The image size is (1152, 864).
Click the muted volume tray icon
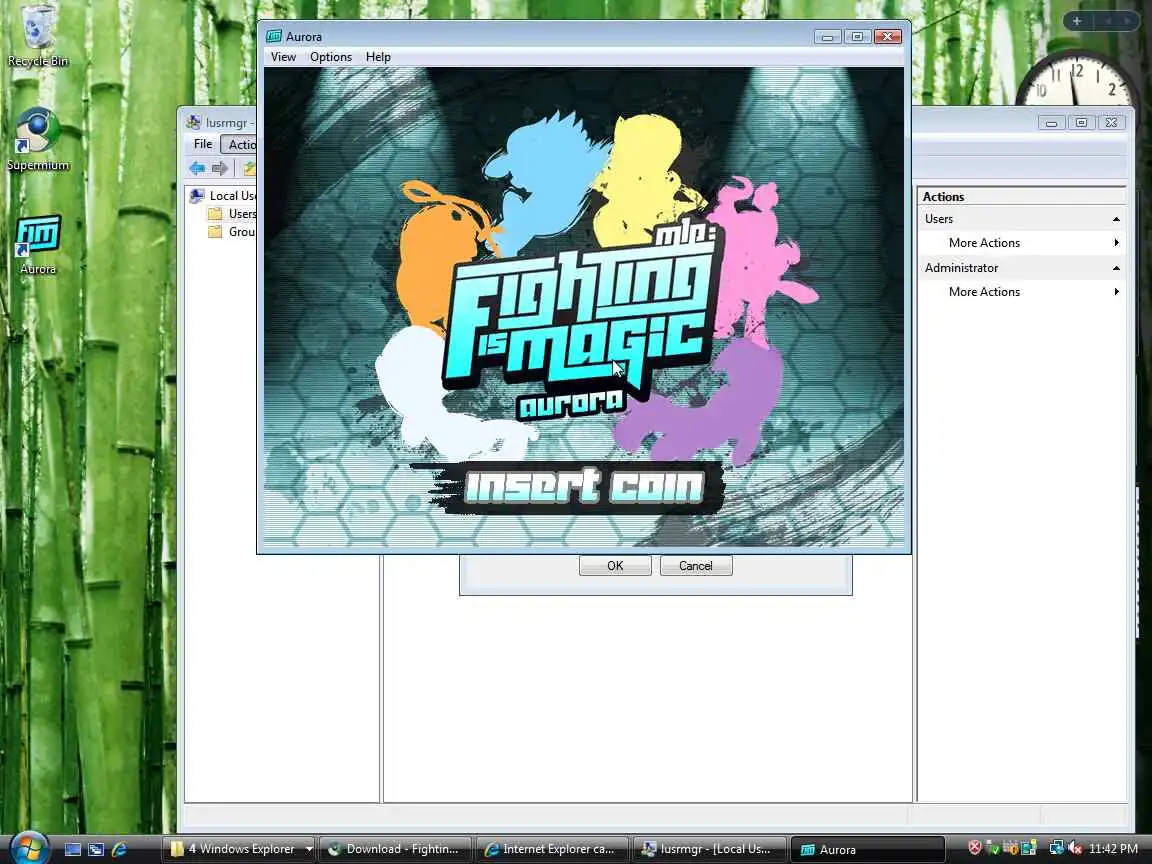click(1074, 848)
